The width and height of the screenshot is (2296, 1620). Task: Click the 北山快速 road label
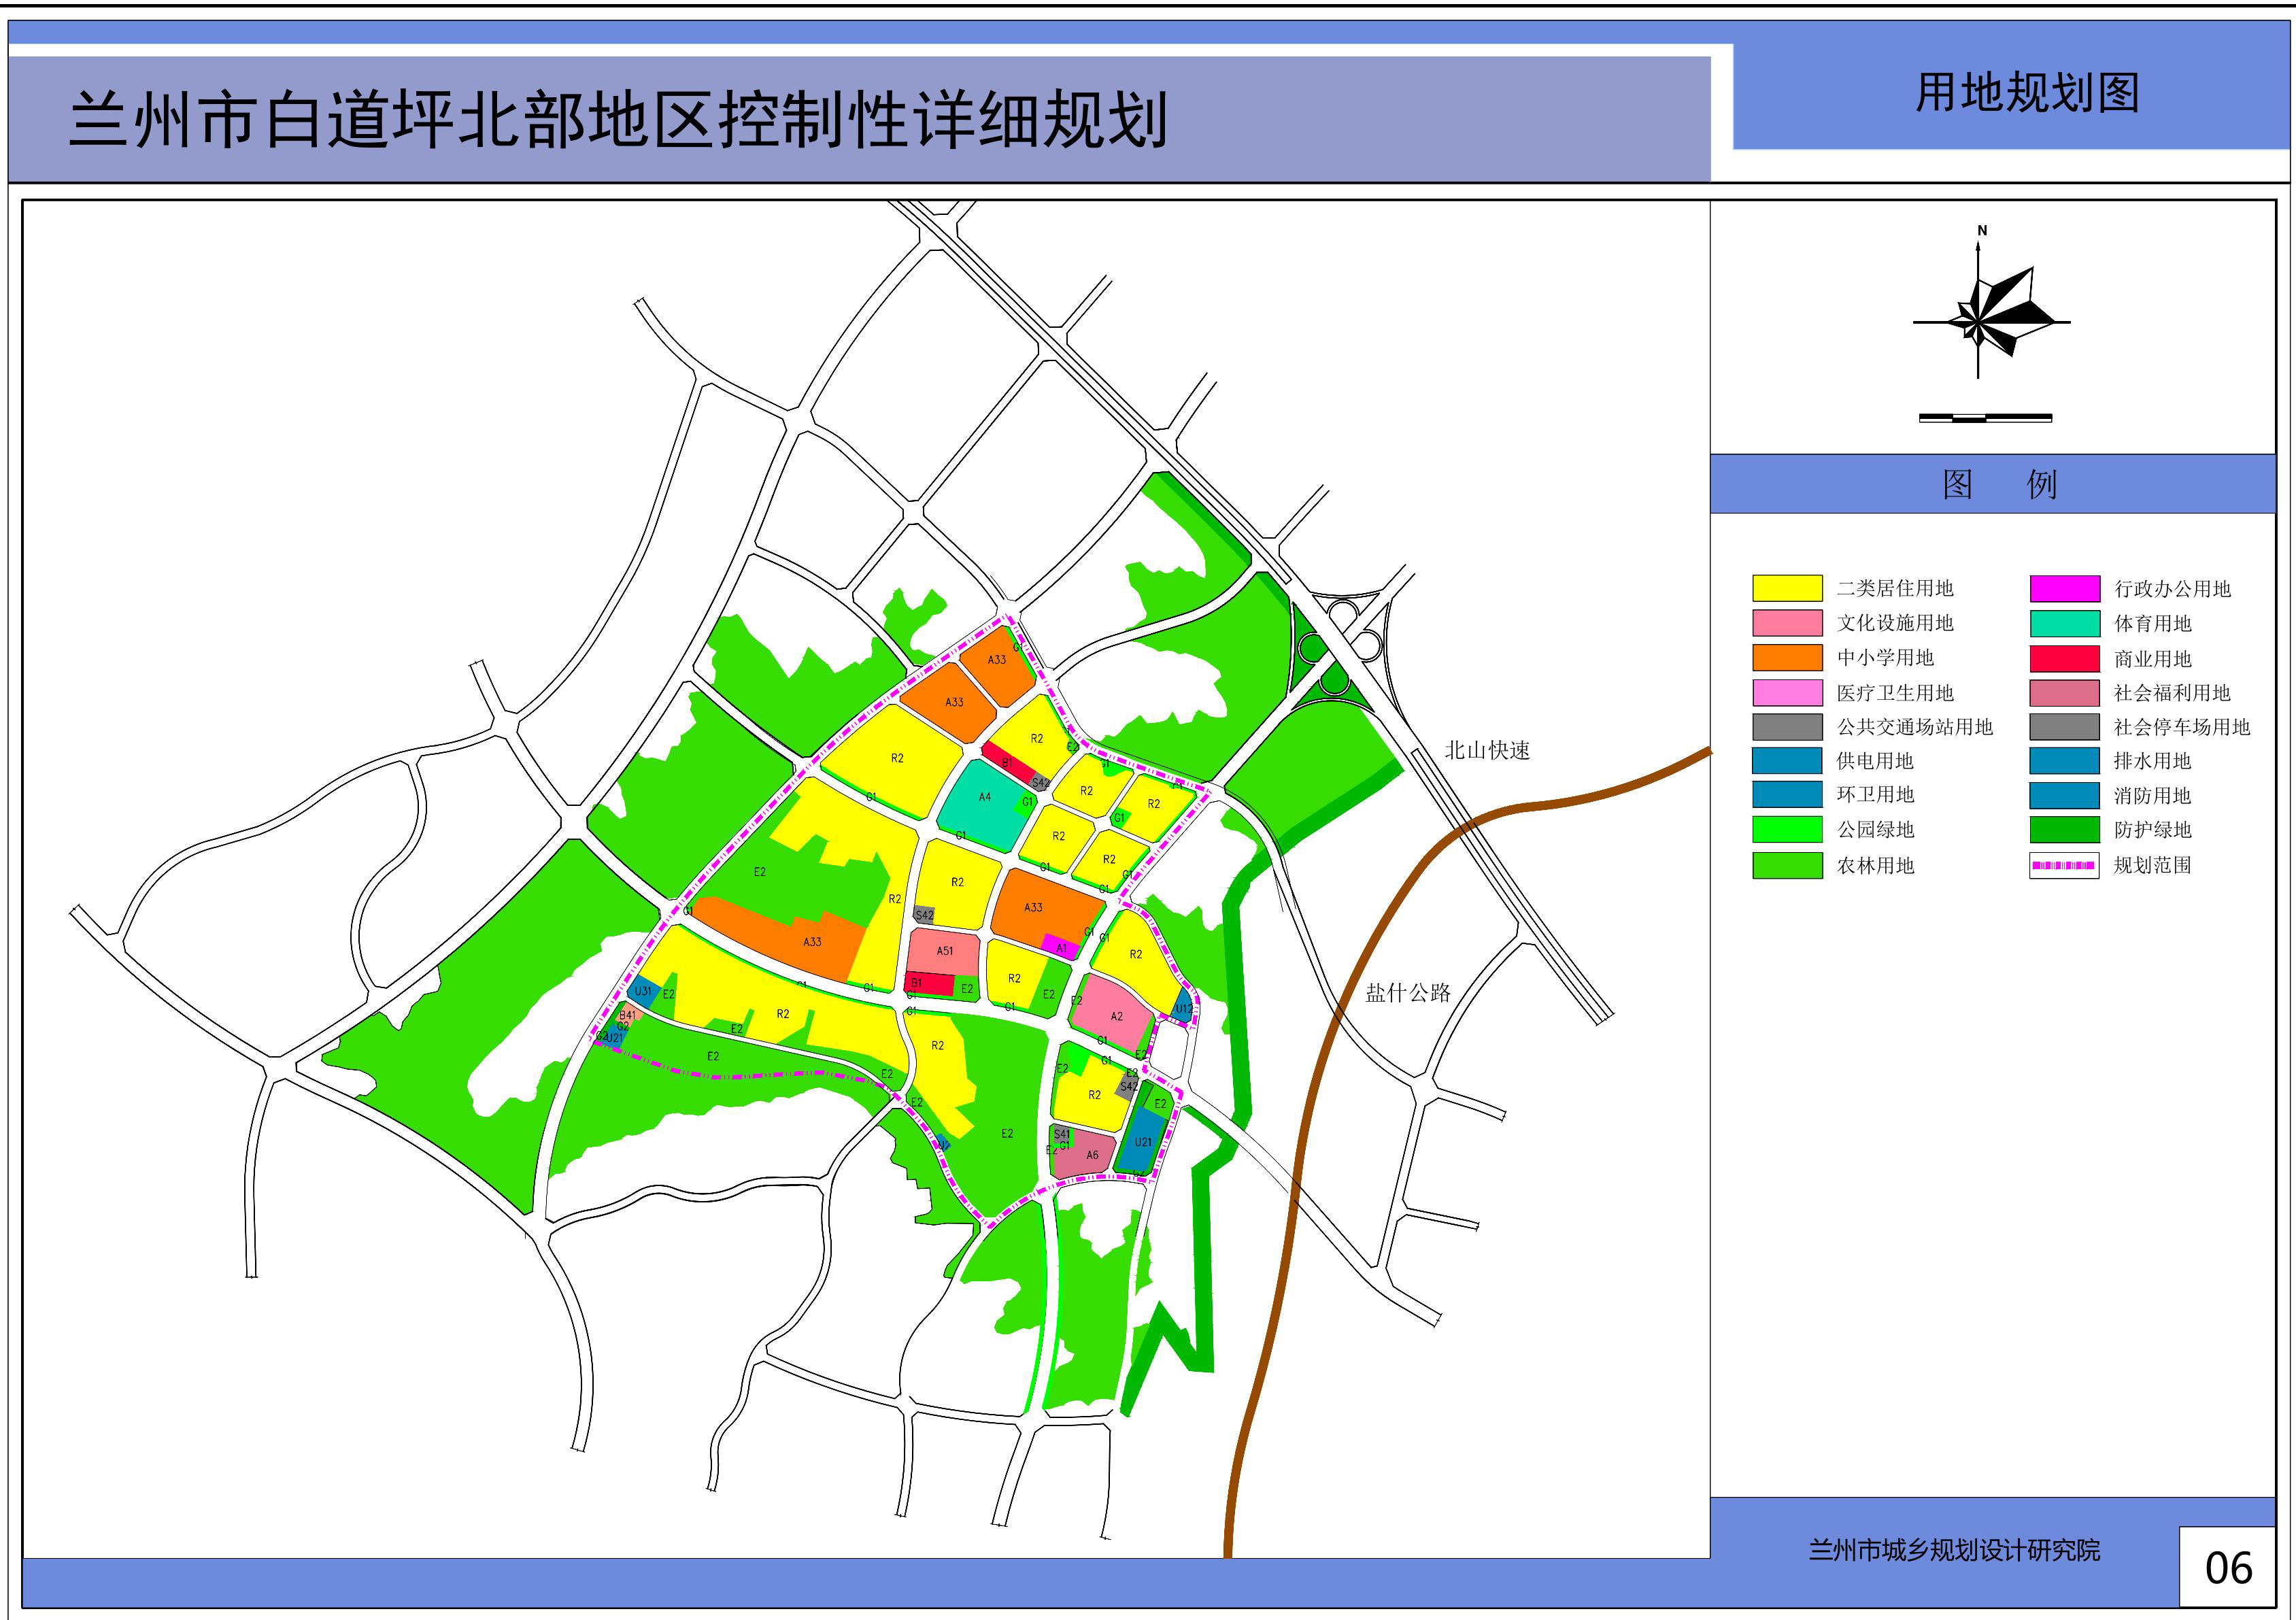coord(1487,750)
